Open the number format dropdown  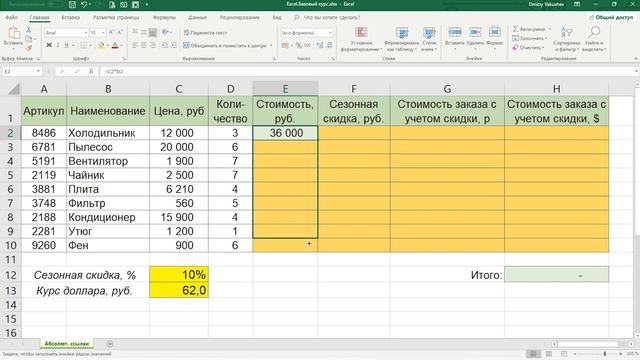[x=330, y=33]
